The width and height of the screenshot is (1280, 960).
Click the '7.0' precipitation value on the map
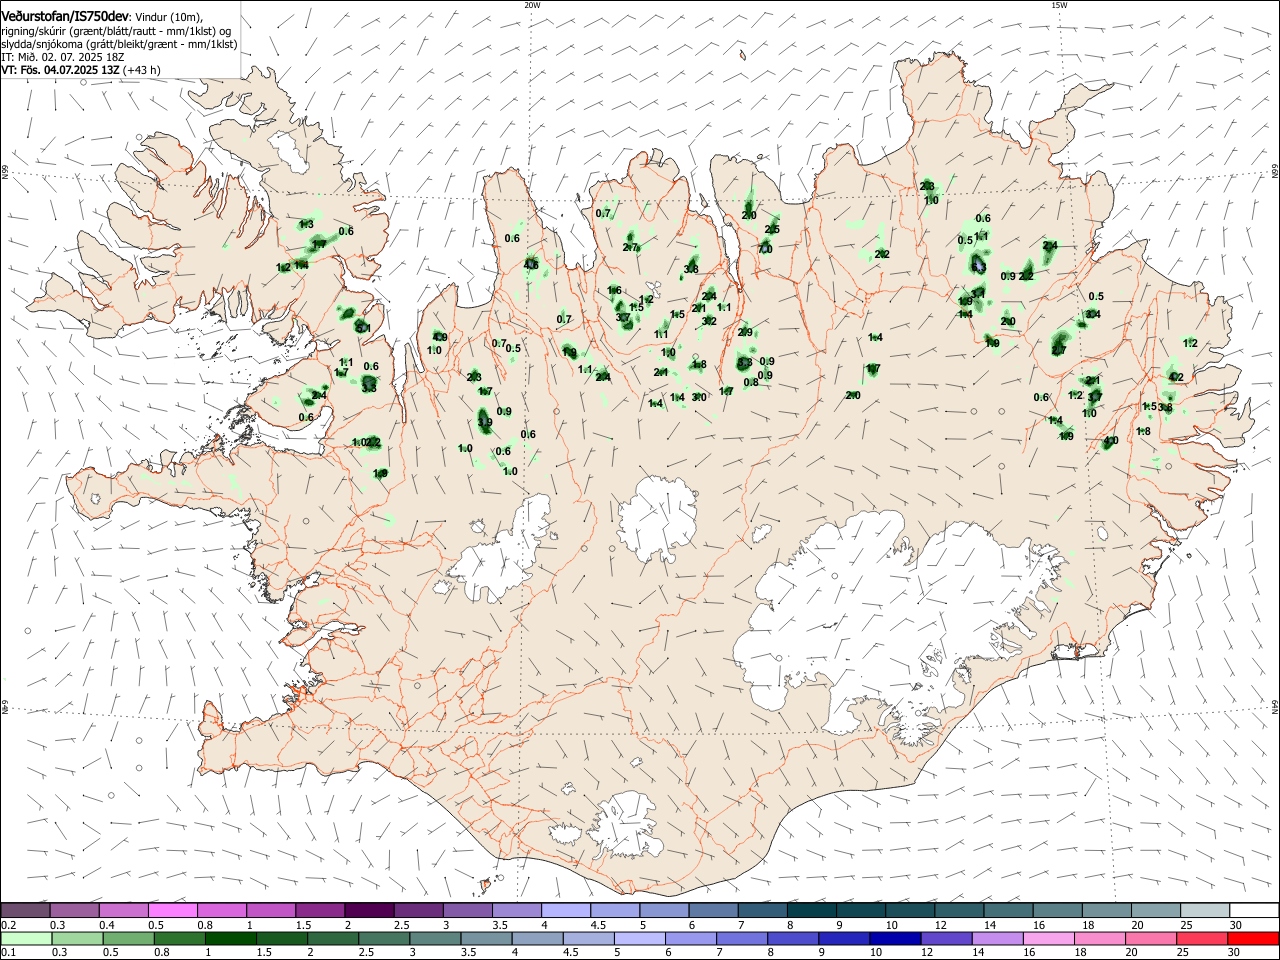coord(766,249)
